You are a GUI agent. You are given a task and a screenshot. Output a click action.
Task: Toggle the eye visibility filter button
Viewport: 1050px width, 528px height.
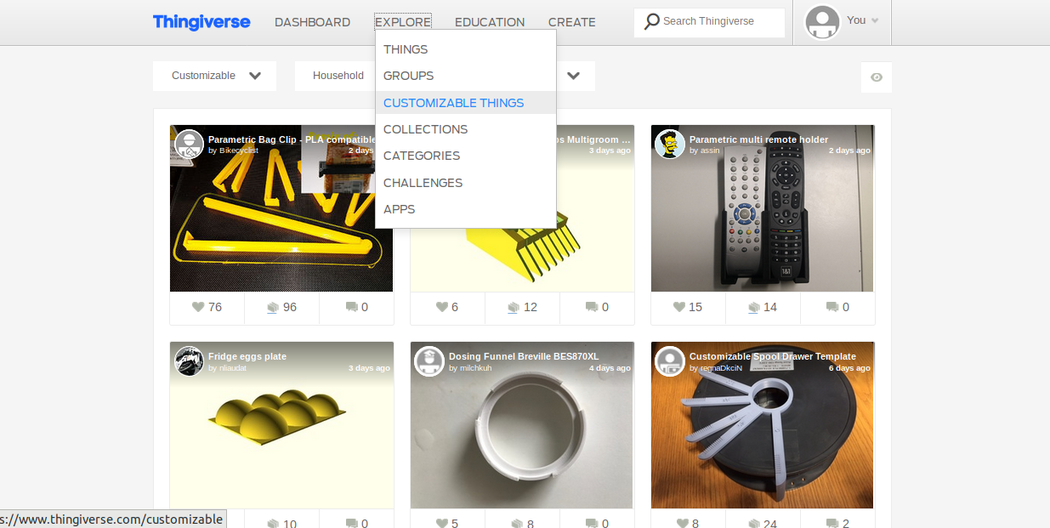(x=876, y=77)
